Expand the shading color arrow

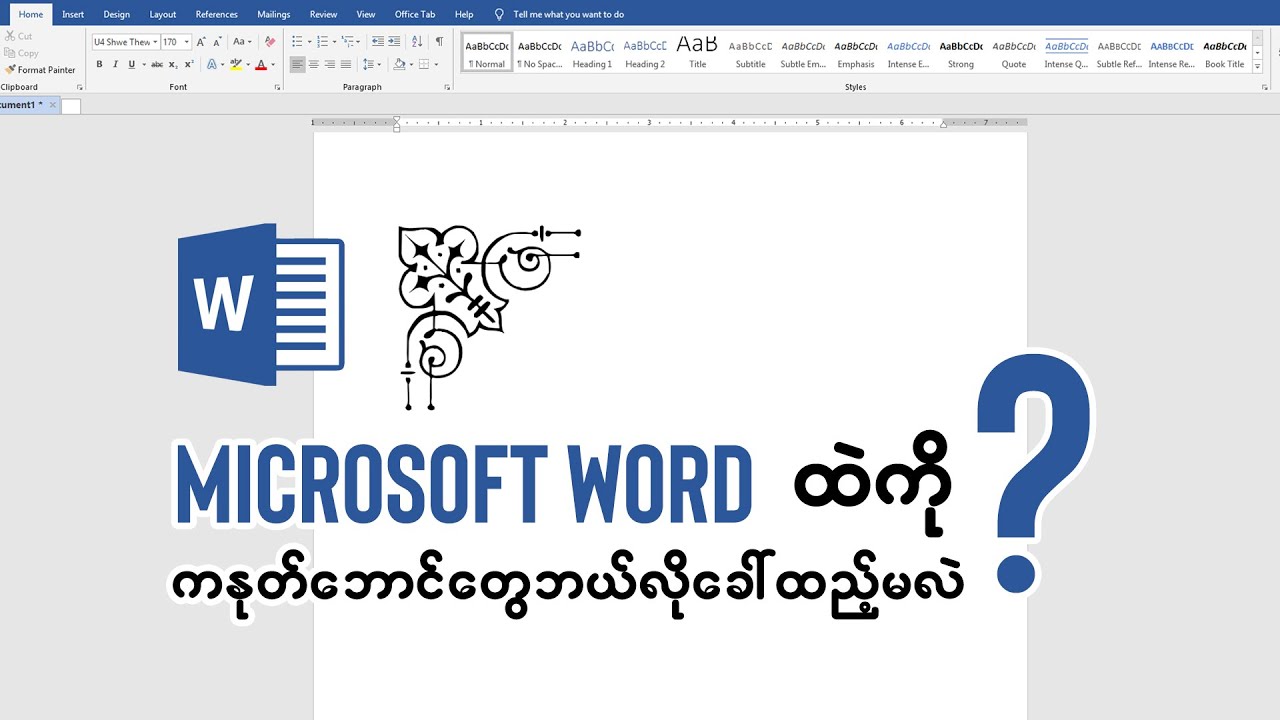tap(410, 64)
